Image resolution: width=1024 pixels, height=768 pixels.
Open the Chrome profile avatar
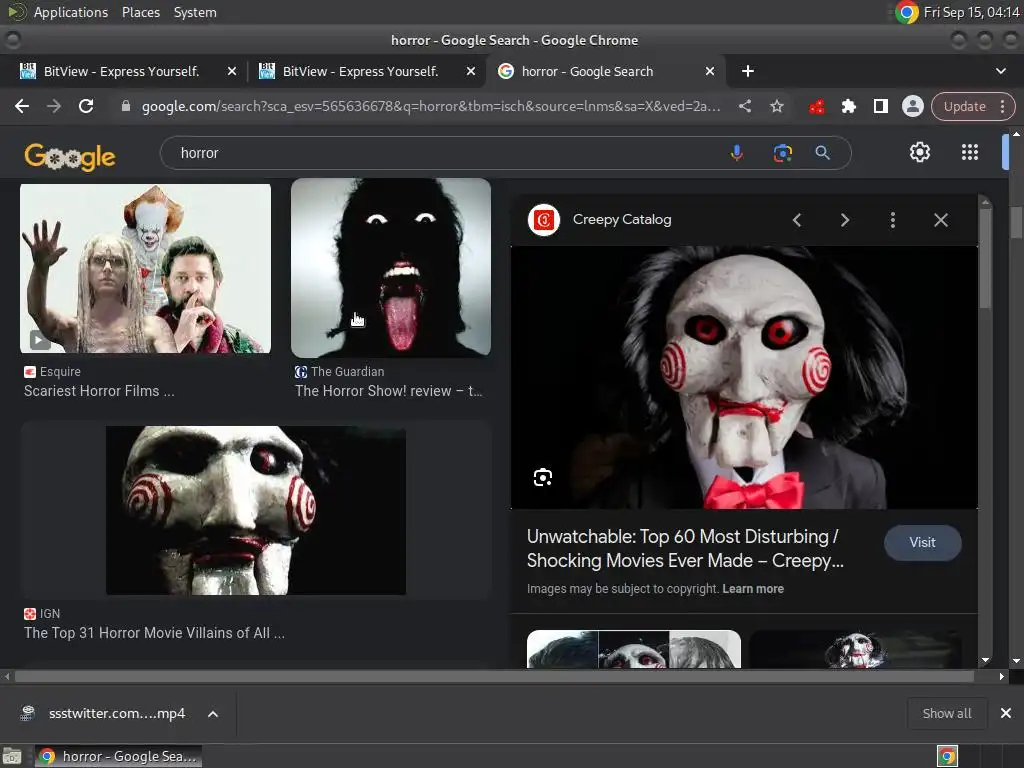(x=912, y=106)
